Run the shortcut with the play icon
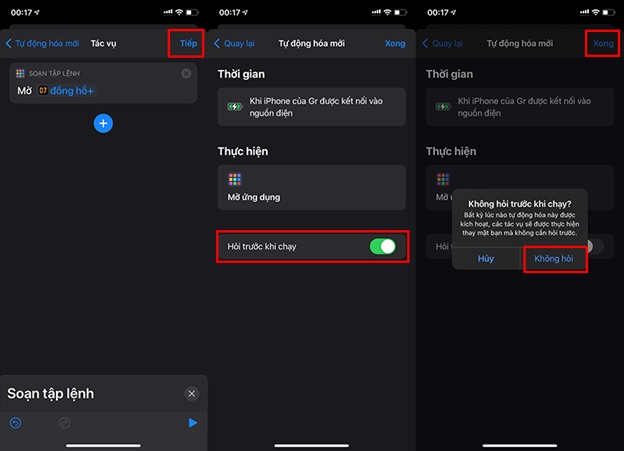The width and height of the screenshot is (624, 451). point(192,423)
